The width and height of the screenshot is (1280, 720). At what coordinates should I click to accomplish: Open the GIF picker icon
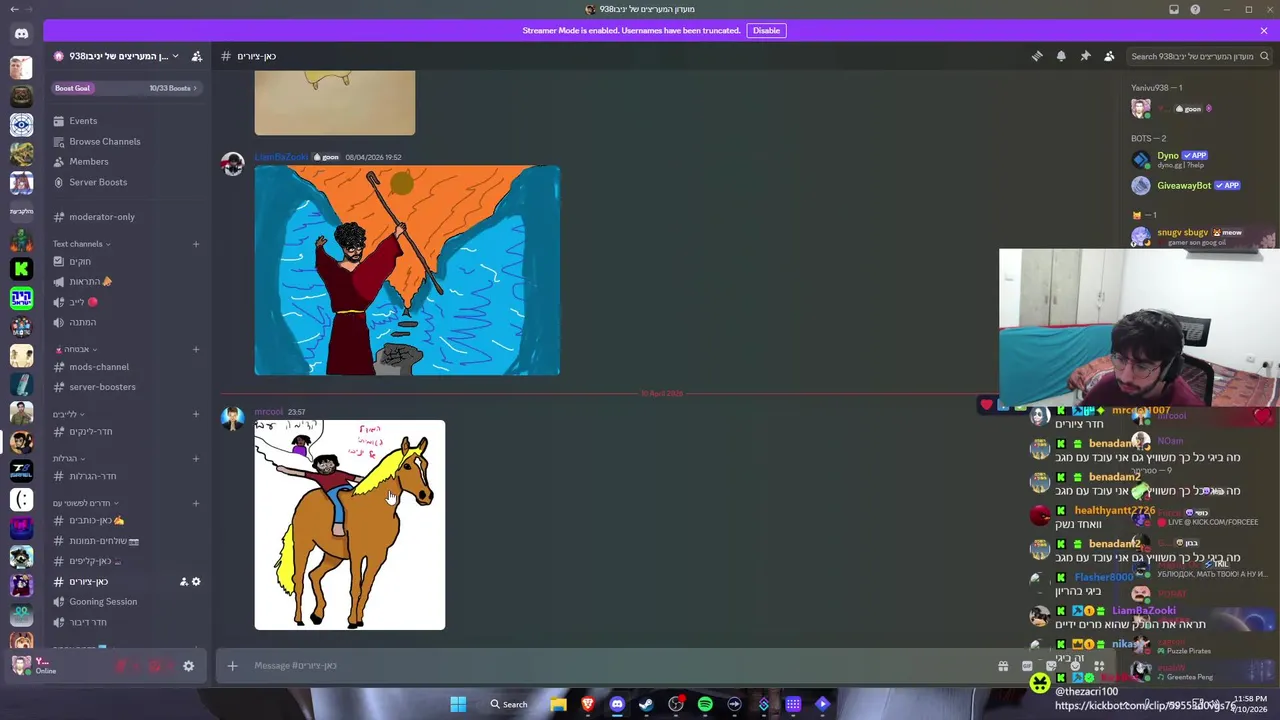[x=1027, y=666]
